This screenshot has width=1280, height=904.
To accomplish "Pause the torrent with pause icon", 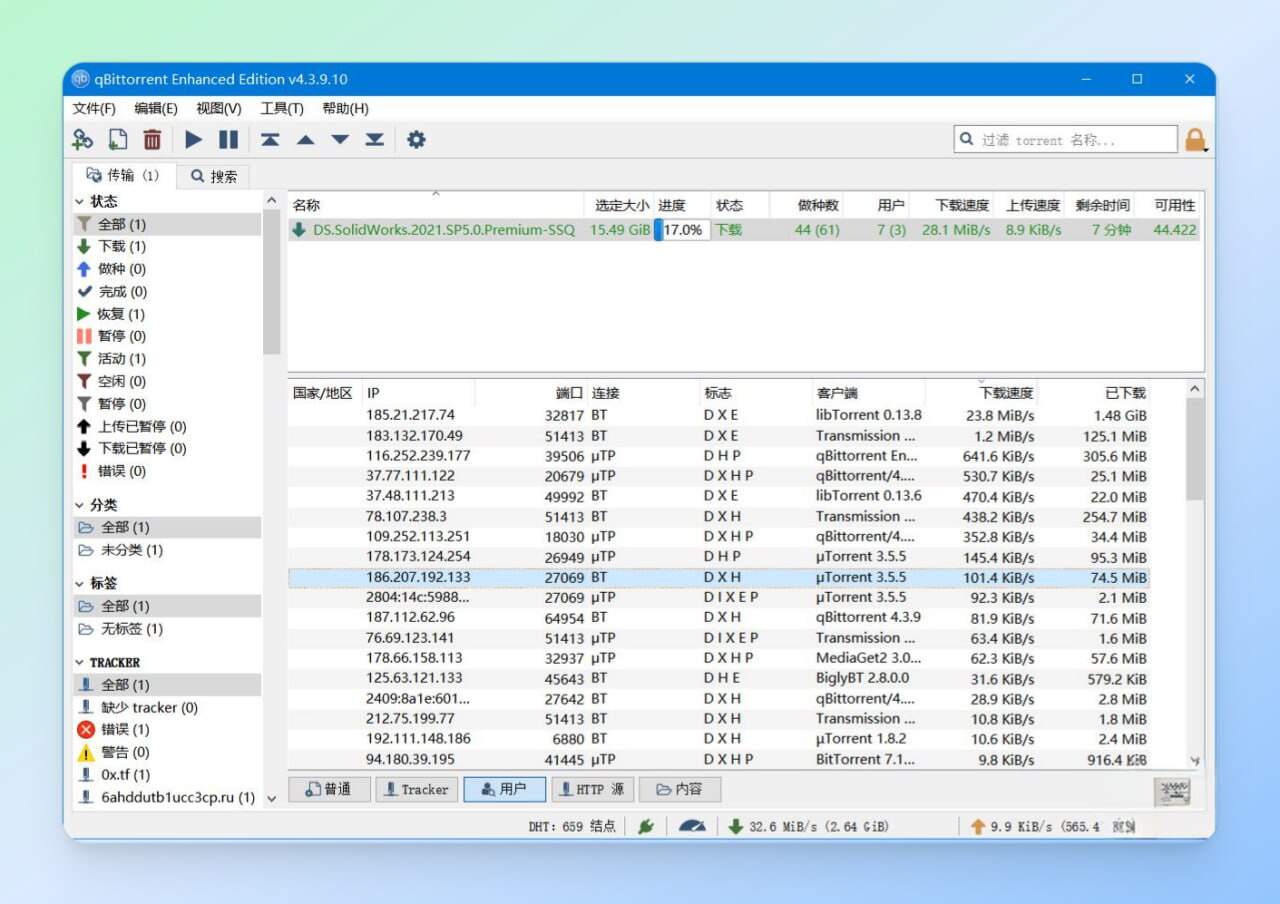I will [x=227, y=140].
